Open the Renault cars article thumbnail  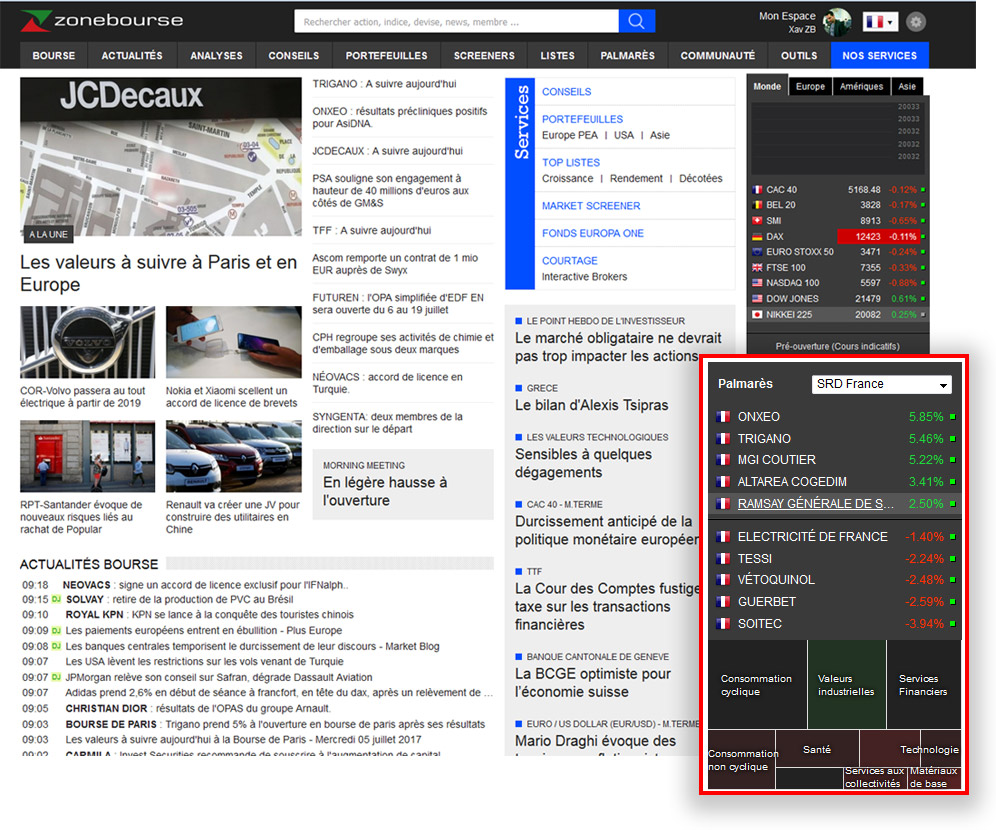tap(234, 456)
